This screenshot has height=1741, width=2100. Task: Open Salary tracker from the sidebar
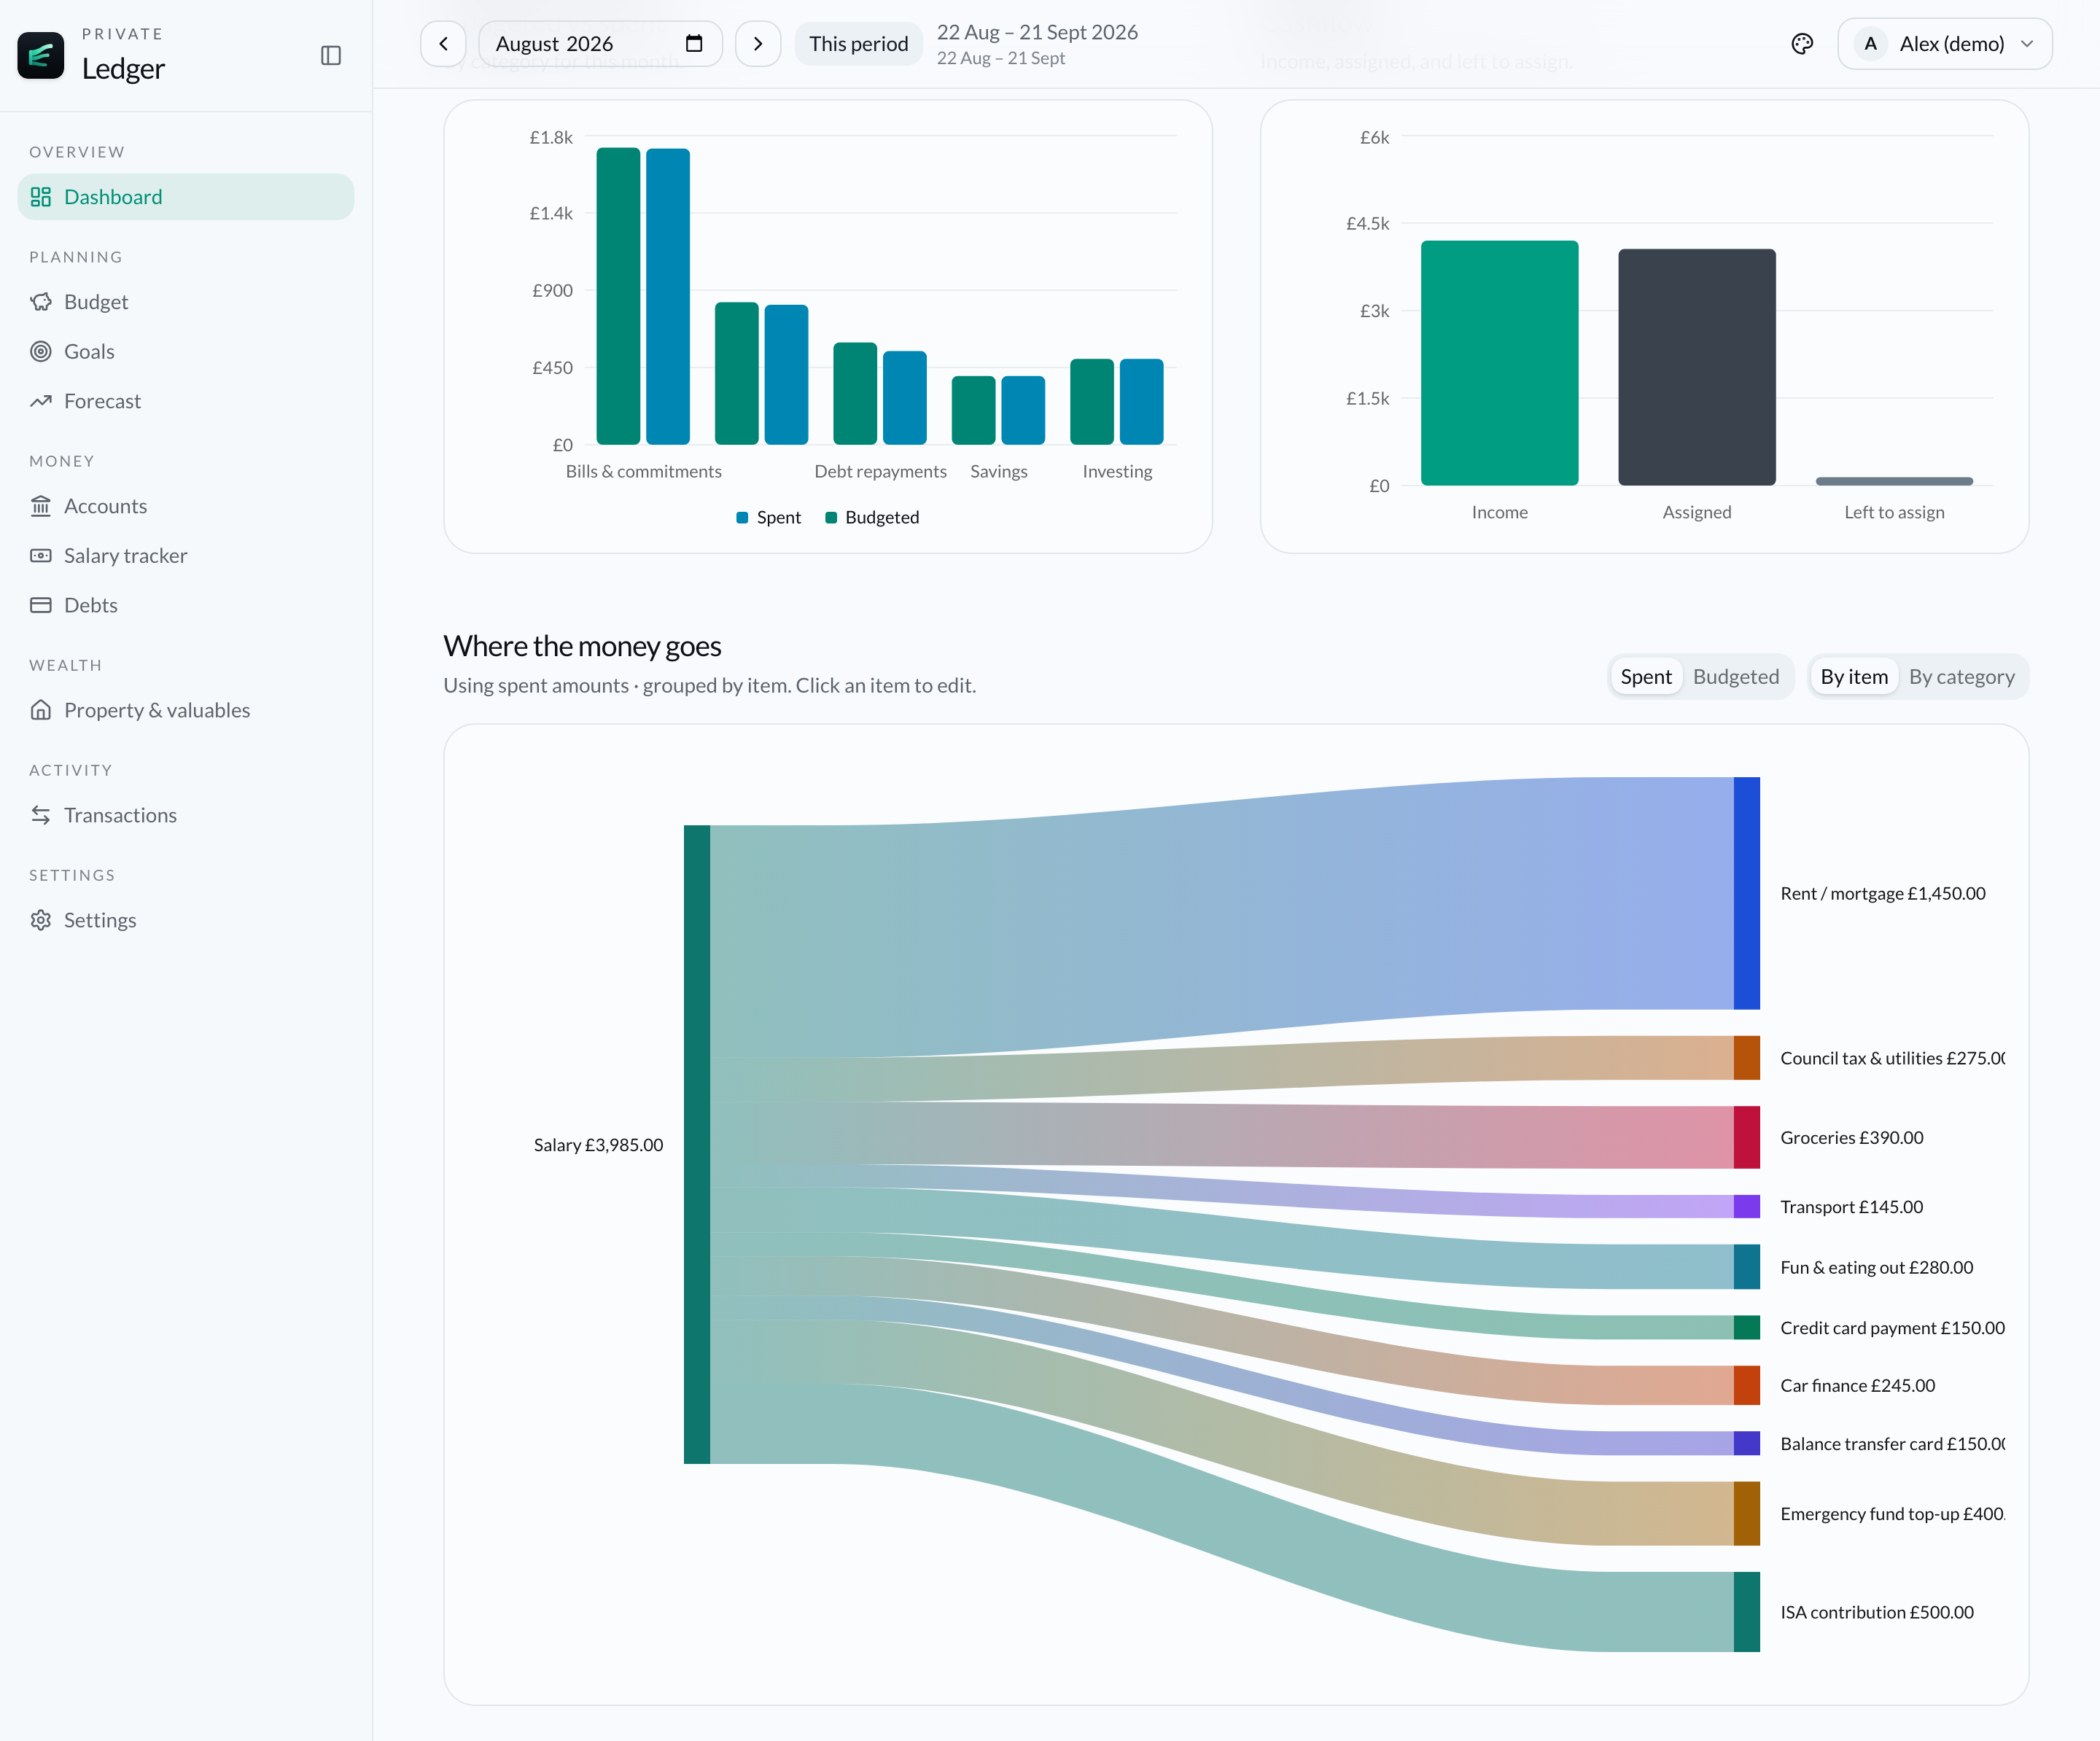coord(186,555)
